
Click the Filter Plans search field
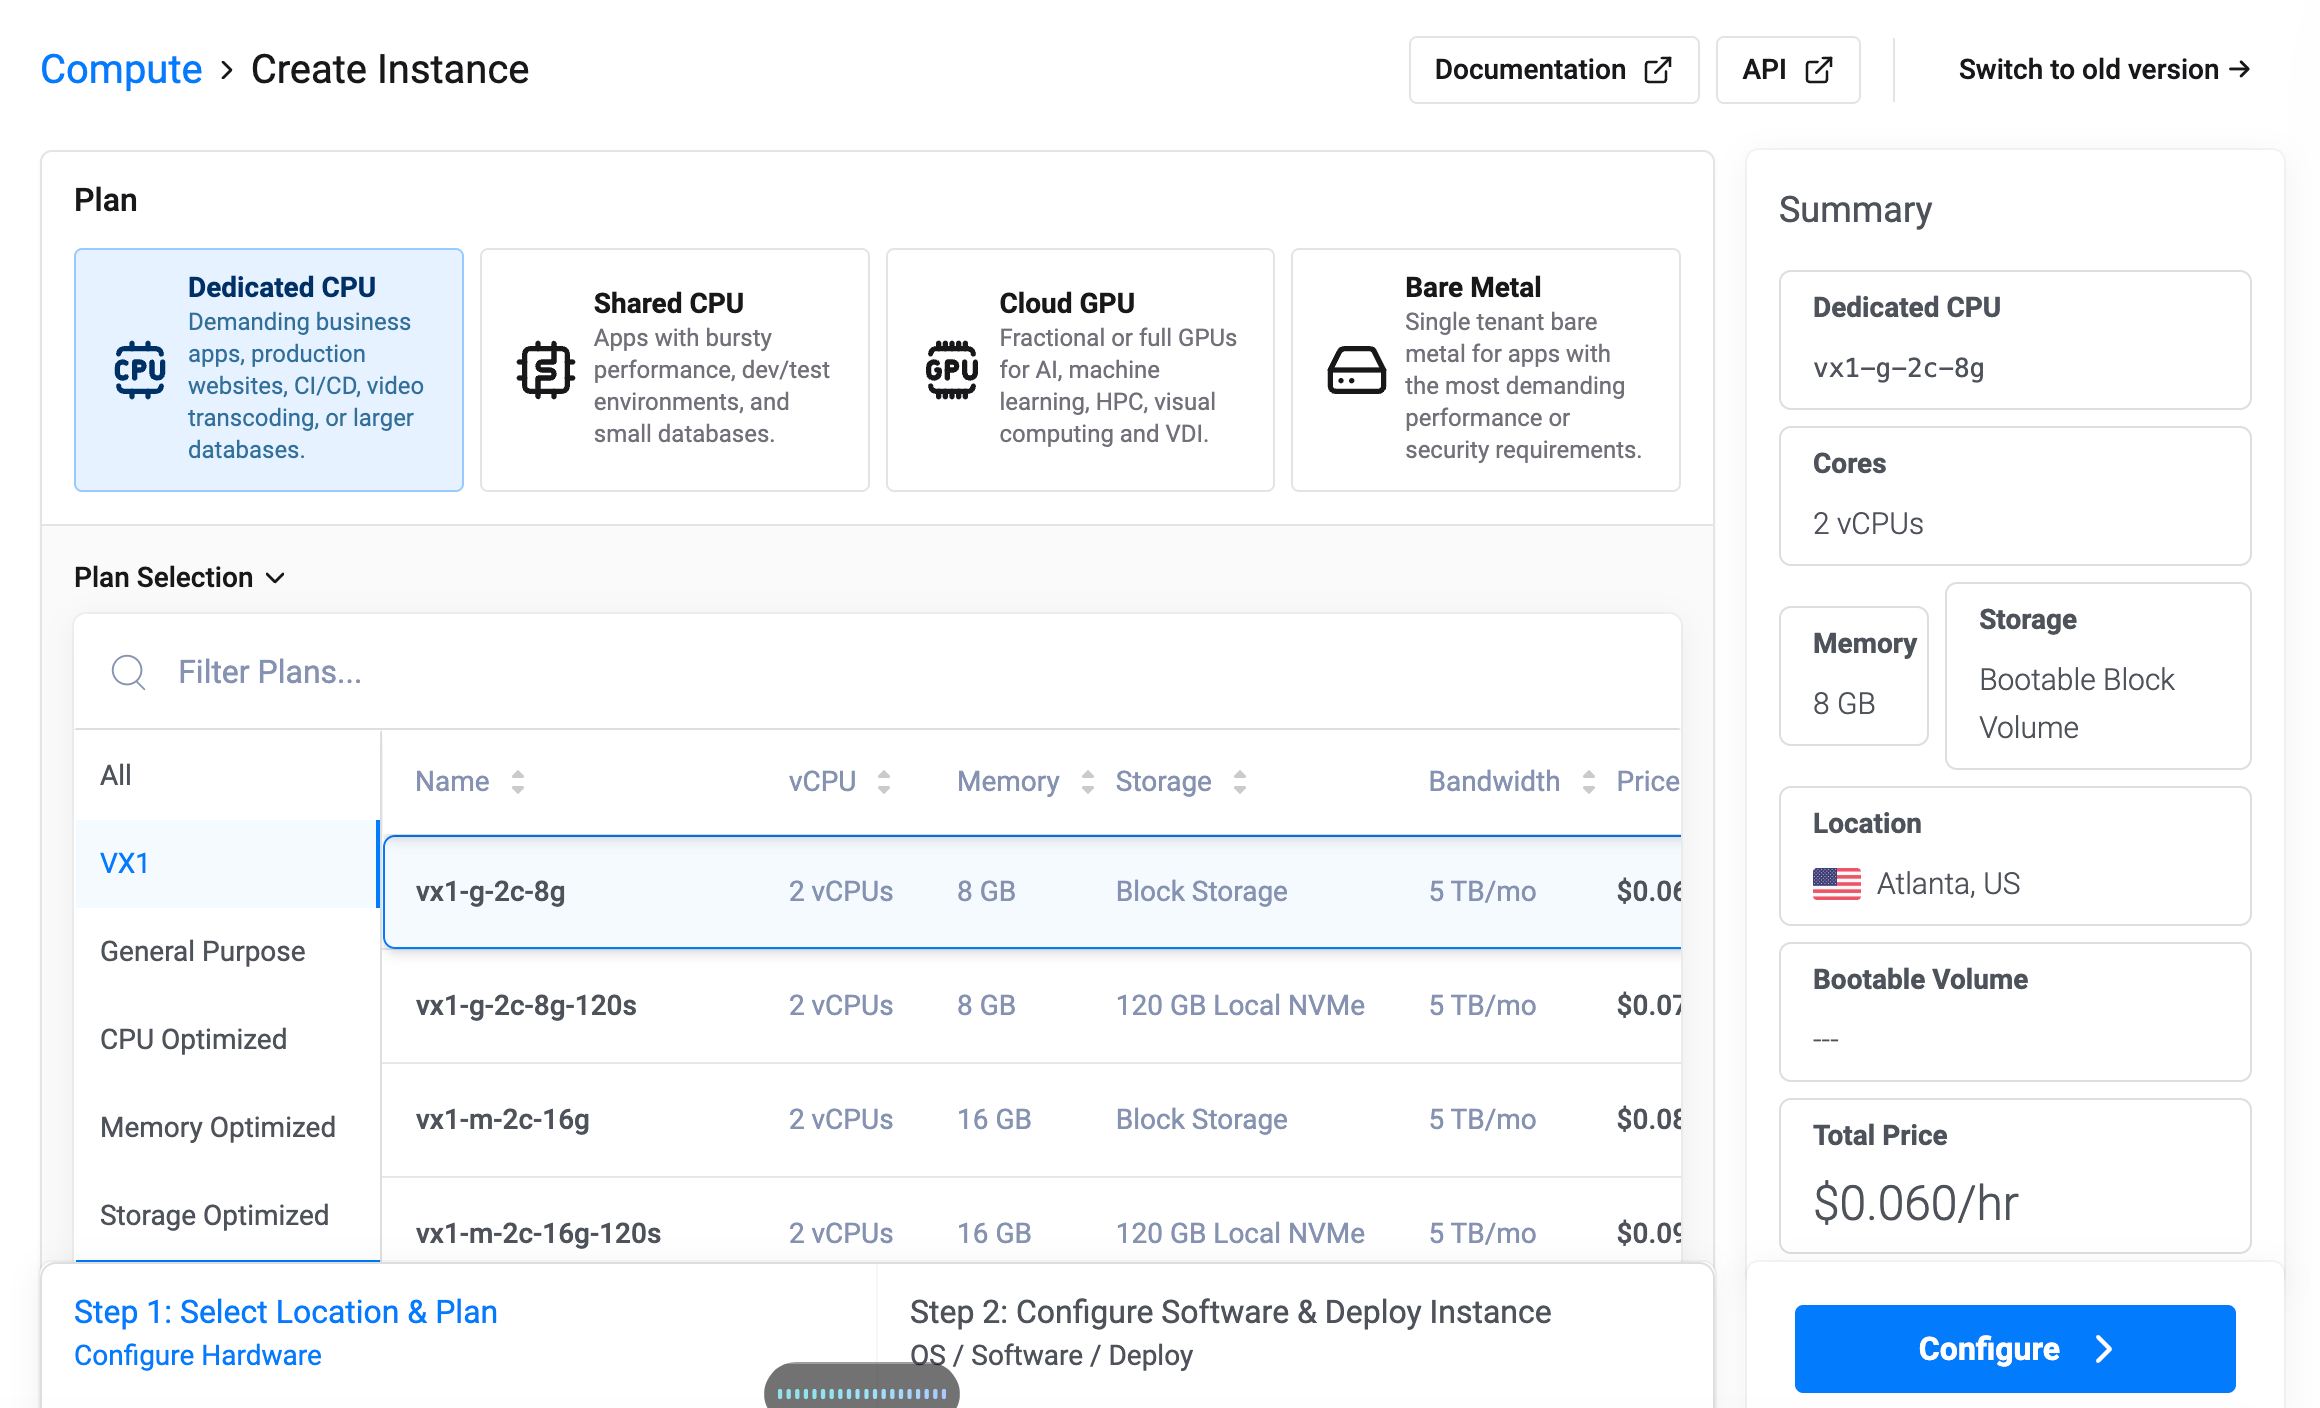point(878,672)
